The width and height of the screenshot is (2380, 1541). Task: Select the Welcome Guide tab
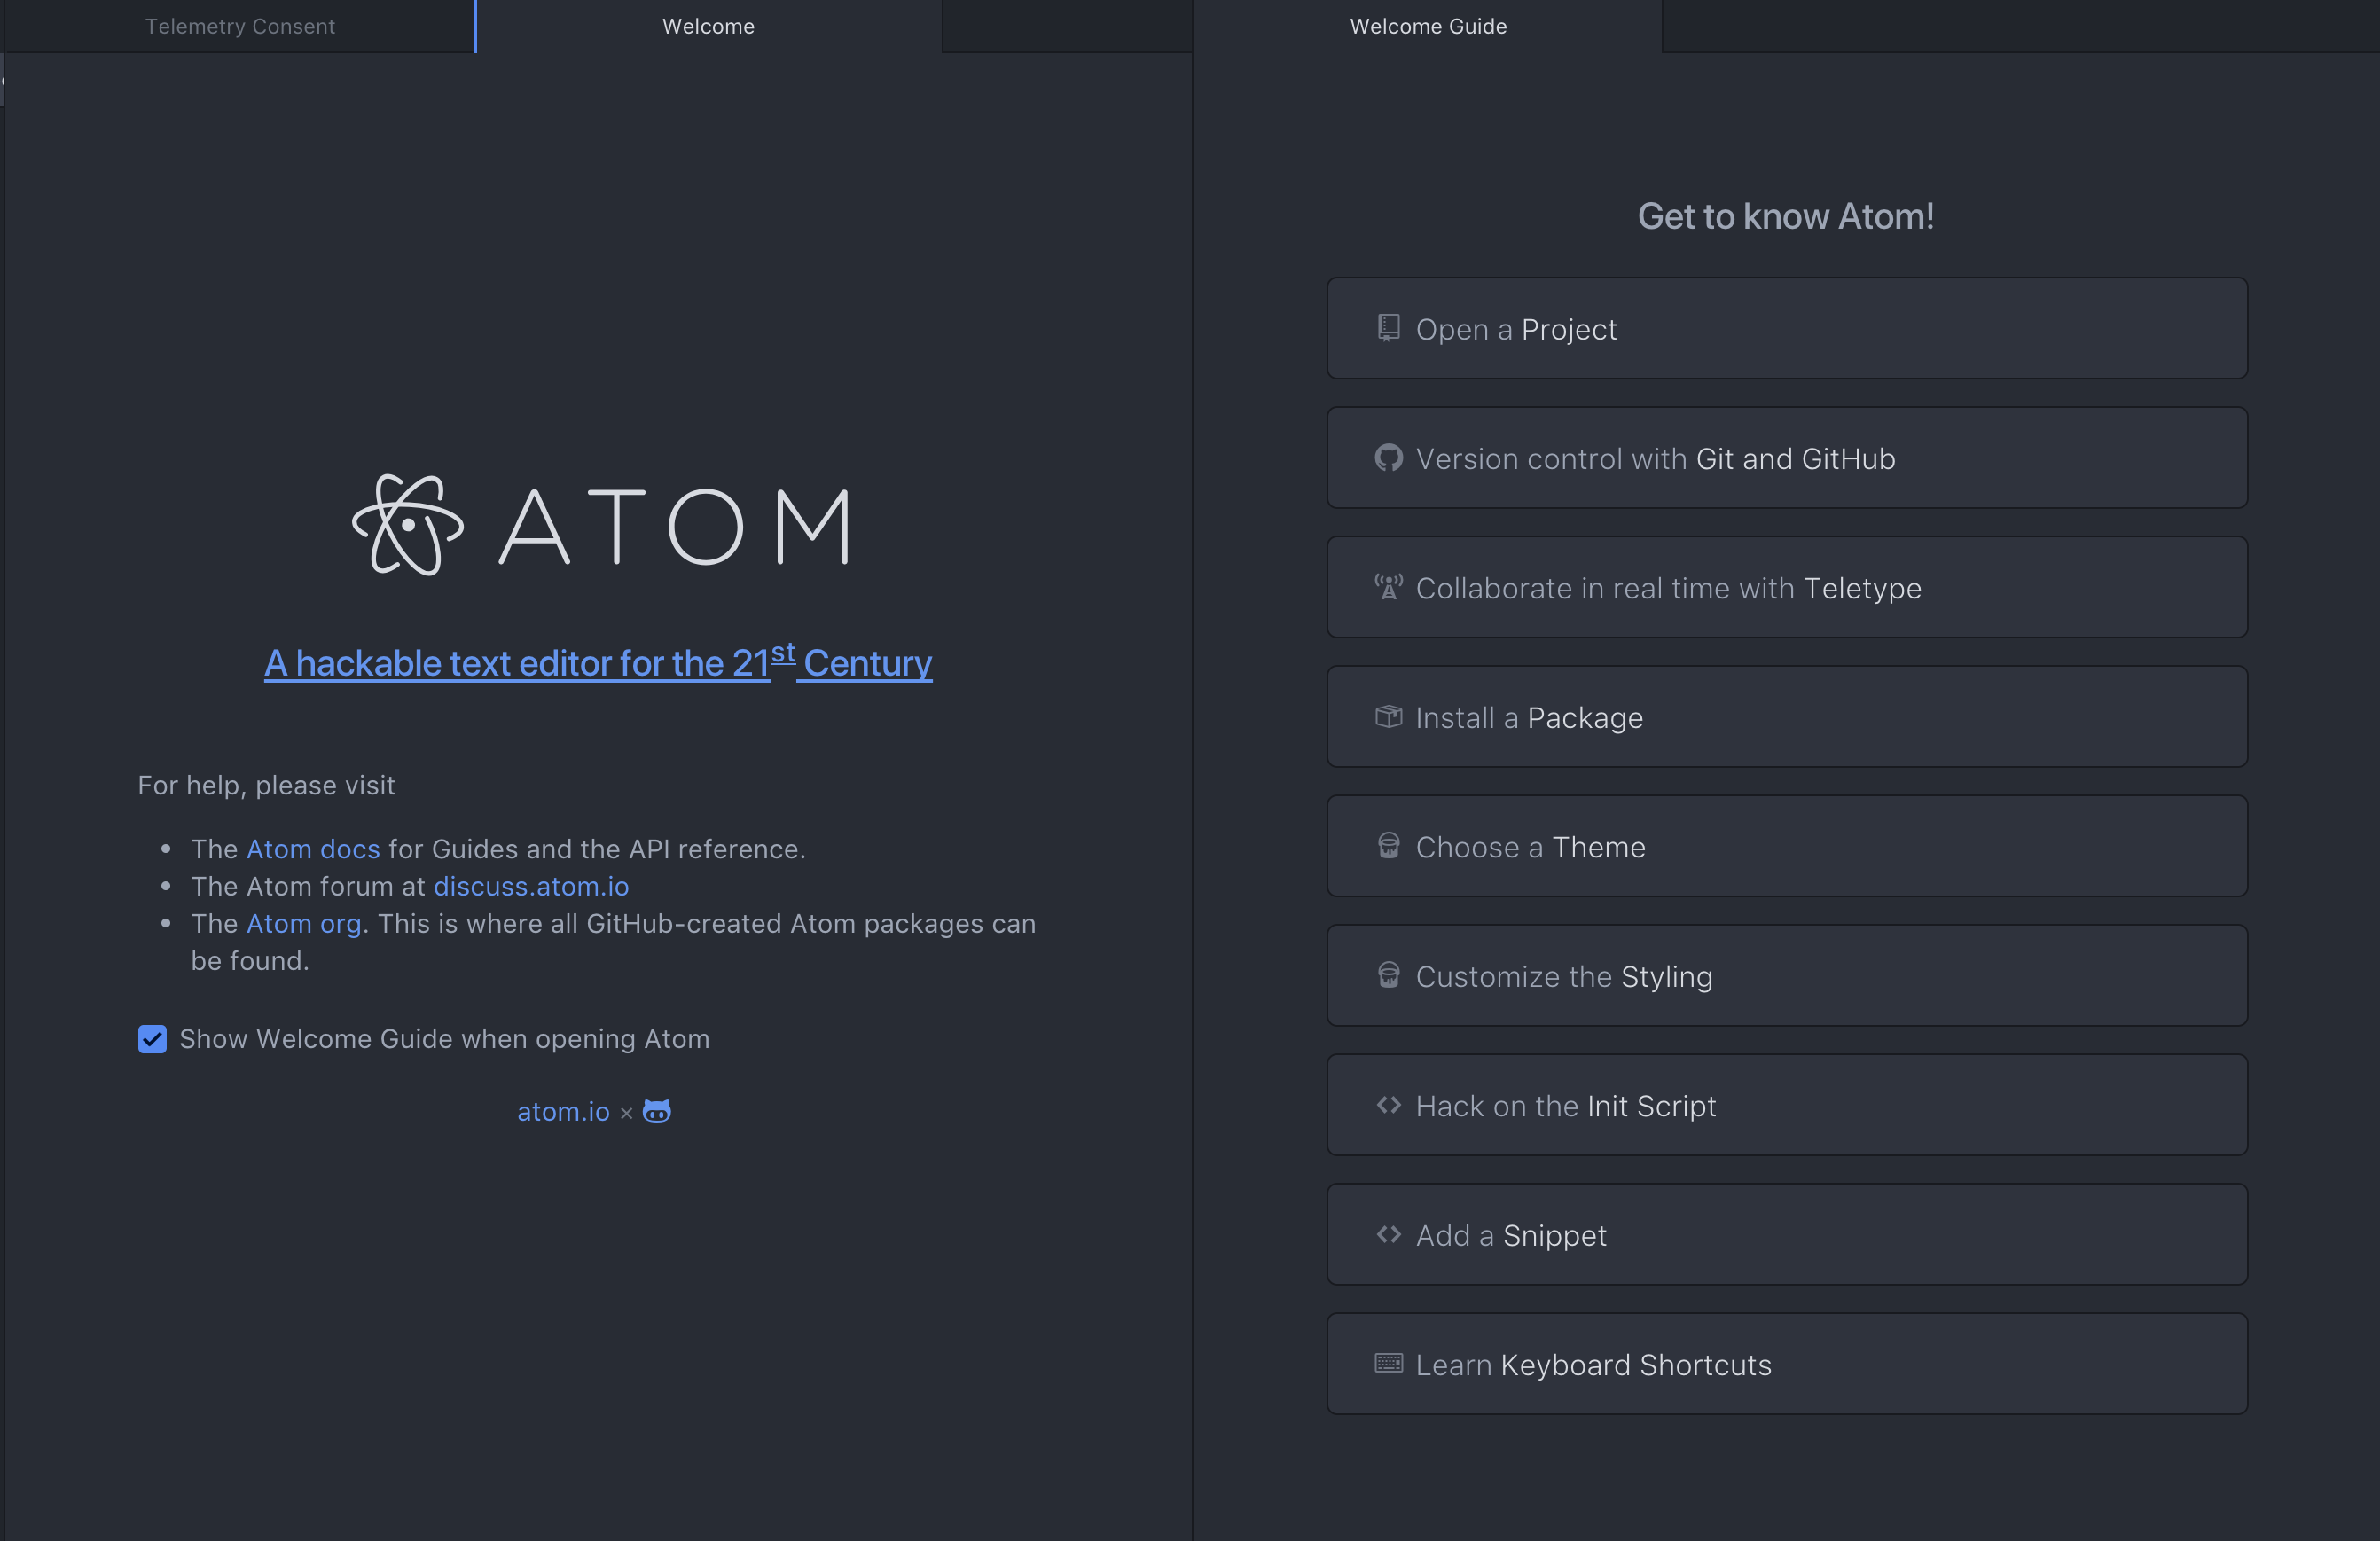click(1427, 26)
